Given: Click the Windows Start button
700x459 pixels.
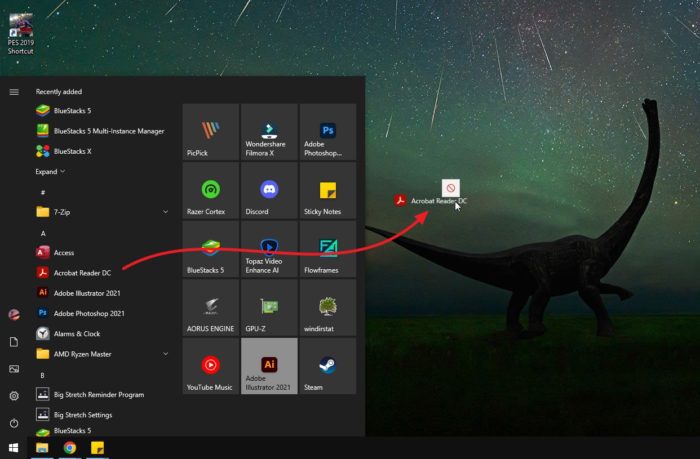Looking at the screenshot, I should [x=13, y=448].
